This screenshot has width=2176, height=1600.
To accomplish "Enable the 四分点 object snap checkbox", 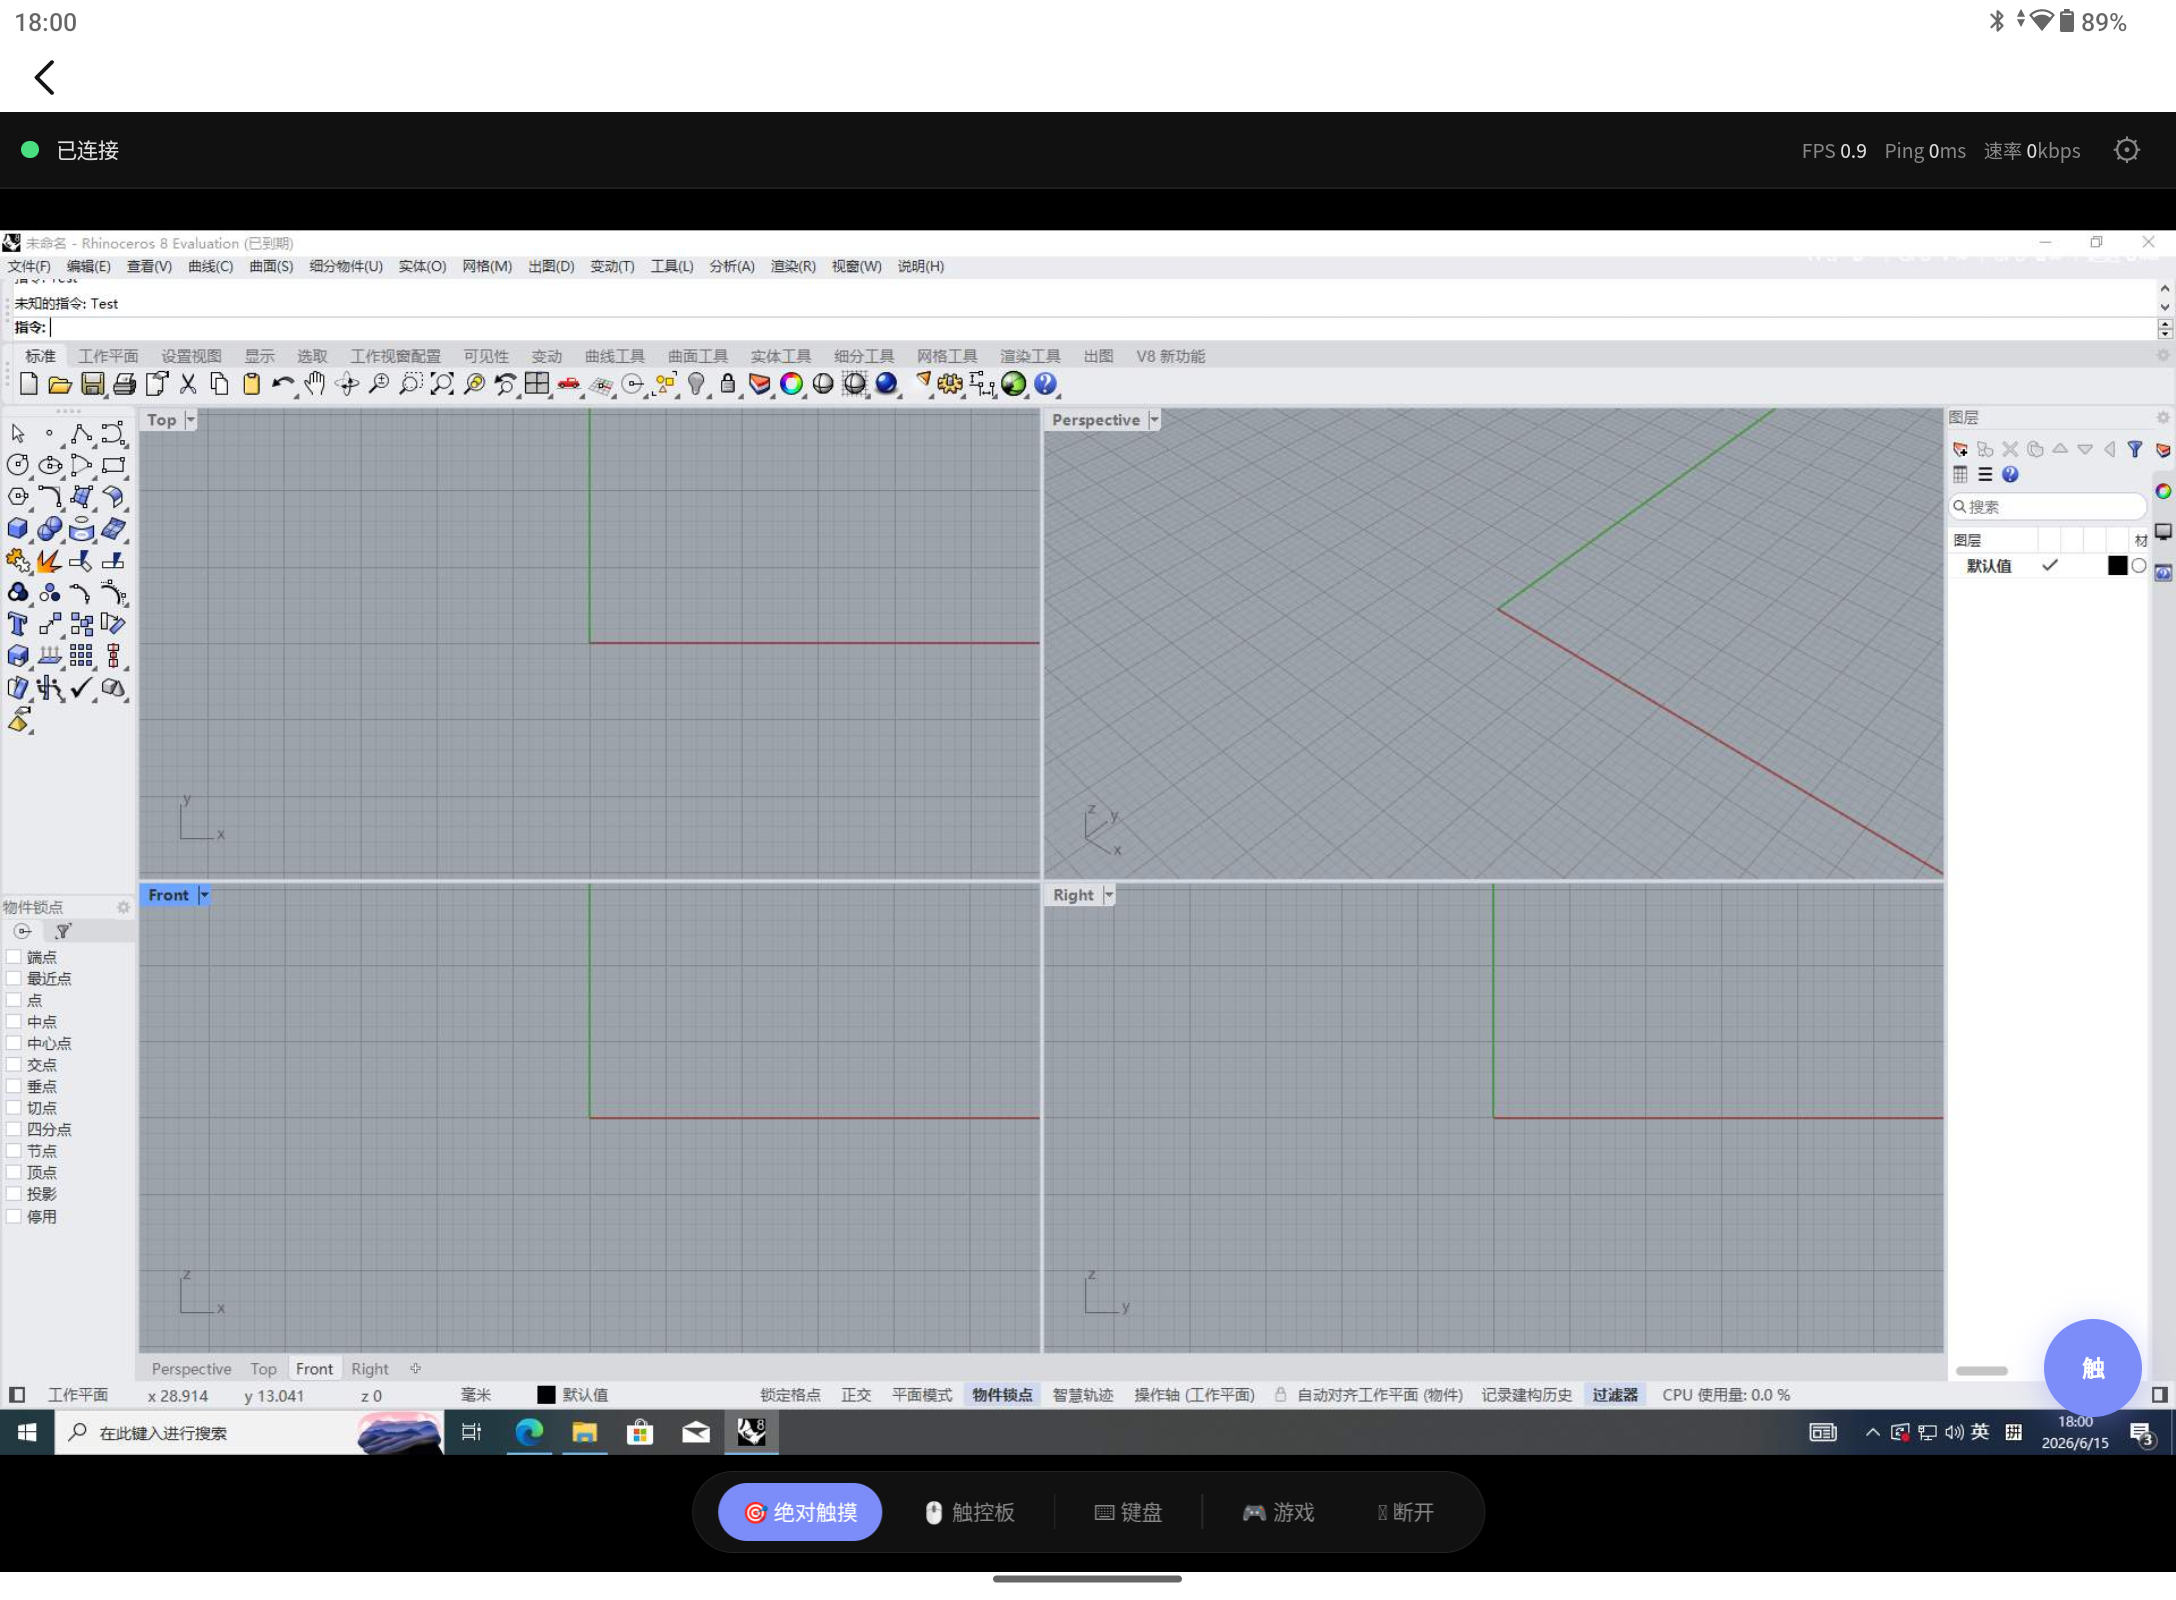I will click(x=14, y=1129).
